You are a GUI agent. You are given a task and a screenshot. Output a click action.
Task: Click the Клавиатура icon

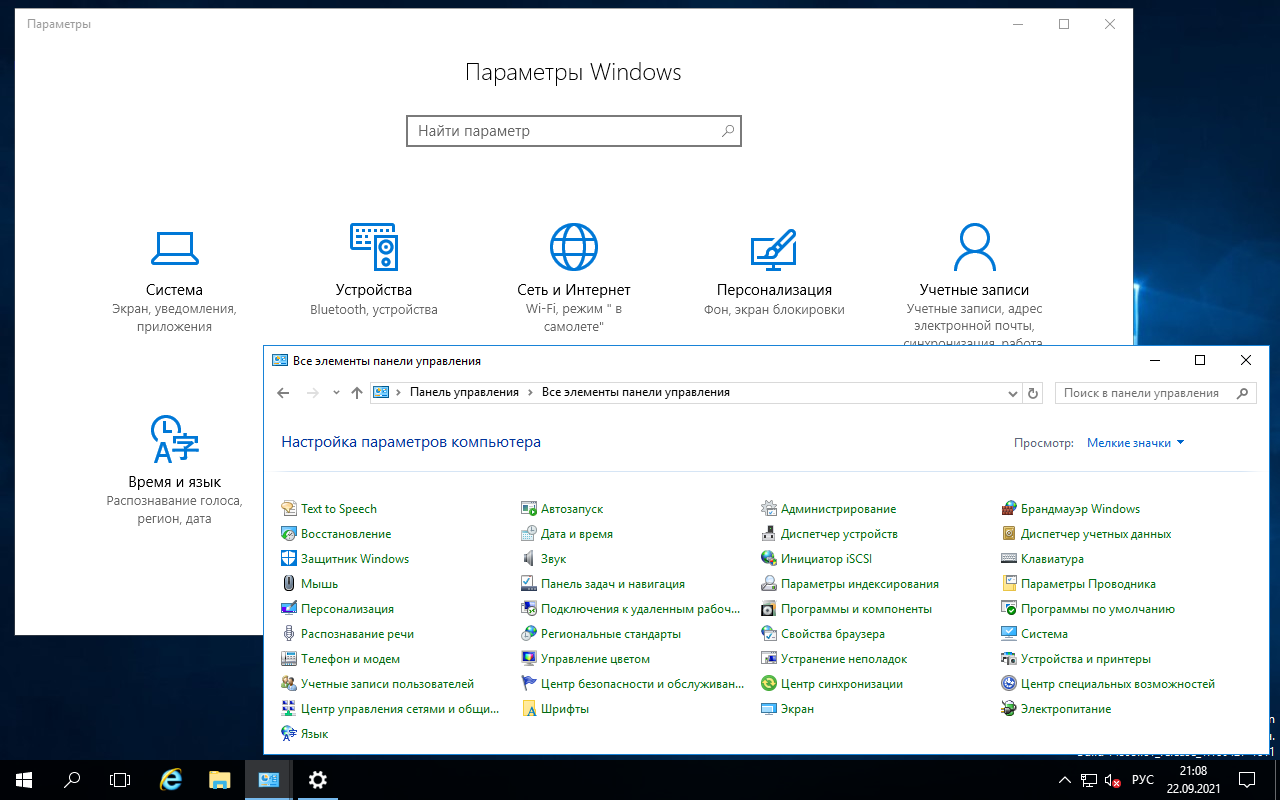click(x=1009, y=559)
